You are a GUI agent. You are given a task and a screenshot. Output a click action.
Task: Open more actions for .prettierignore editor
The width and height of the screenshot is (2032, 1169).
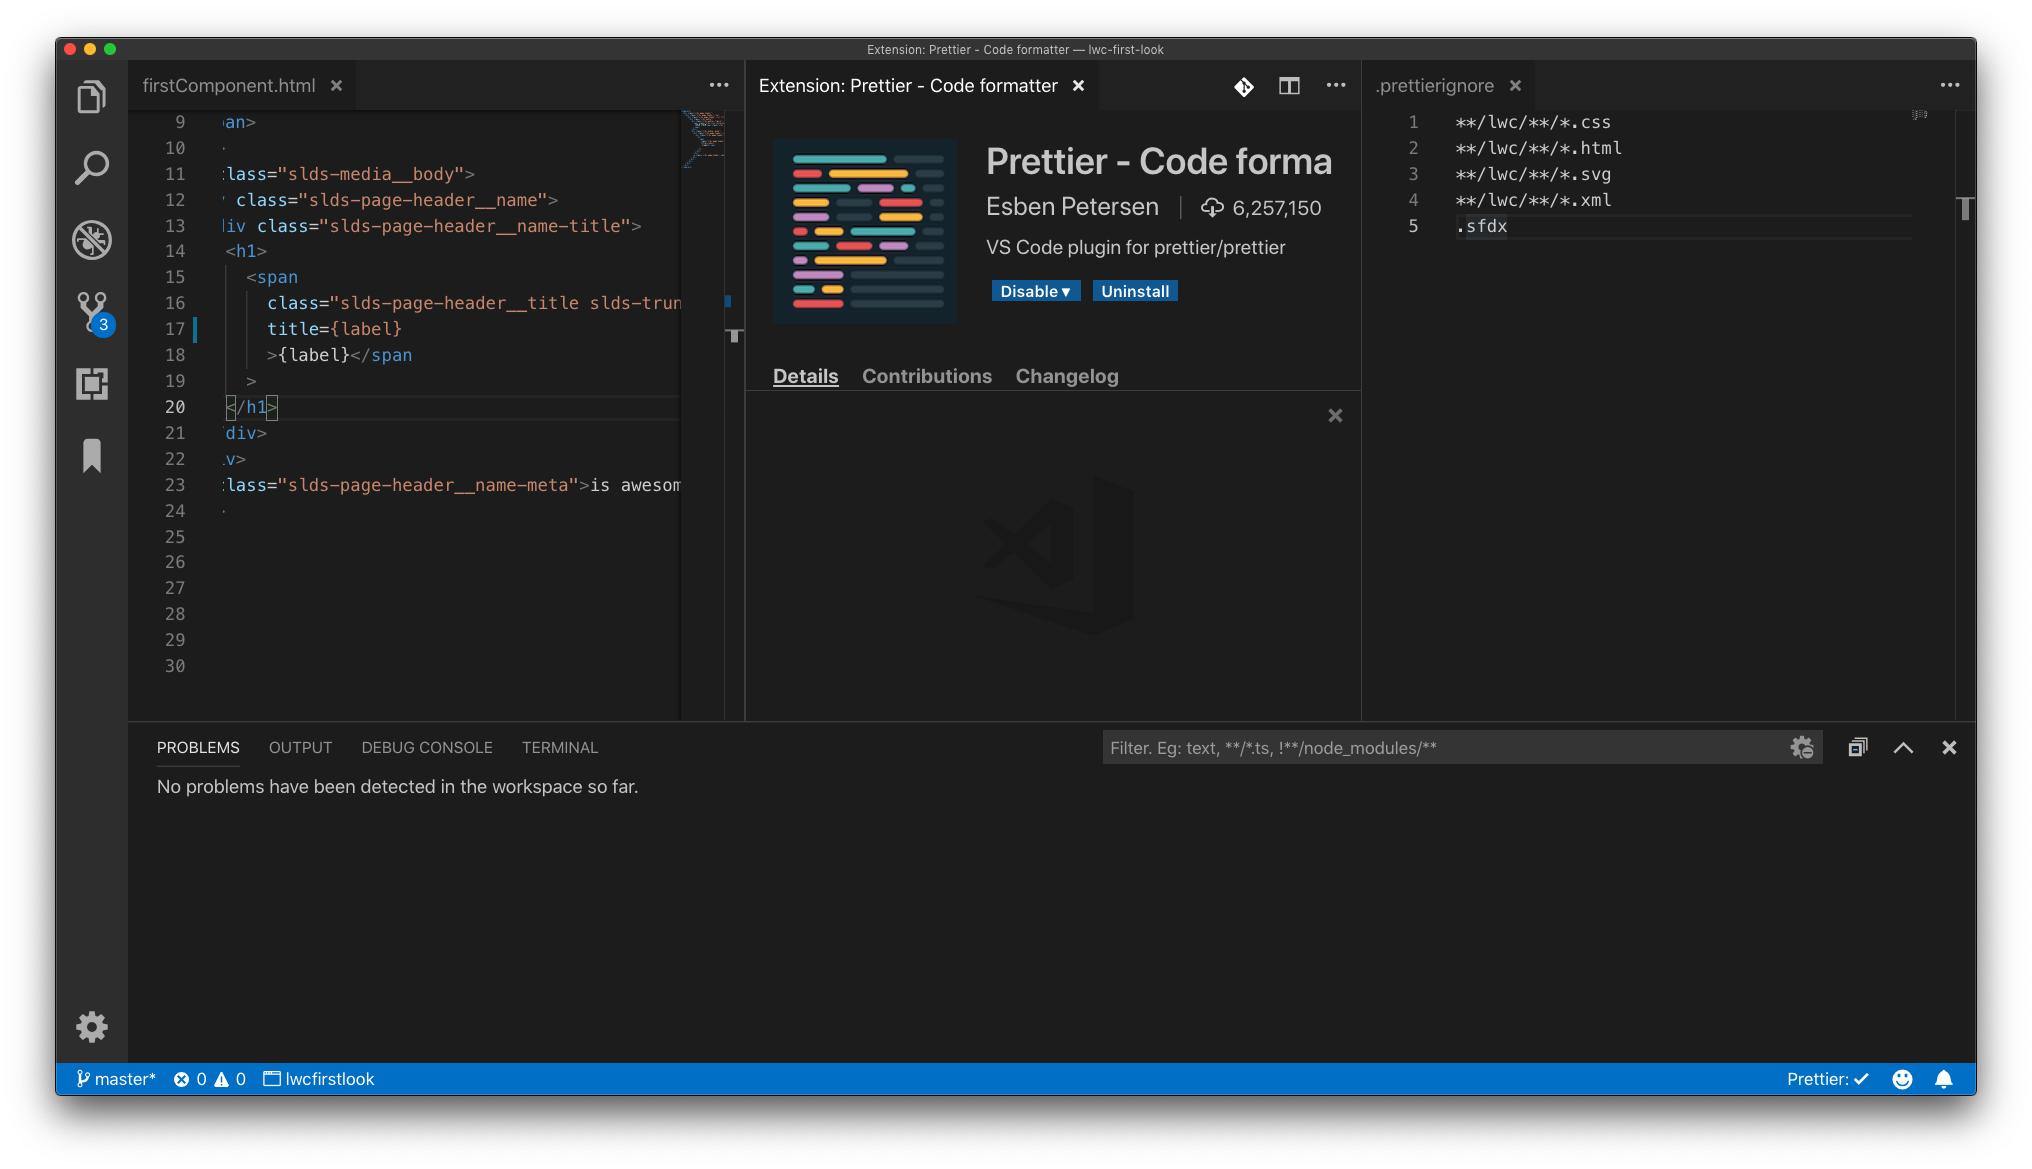[1950, 86]
